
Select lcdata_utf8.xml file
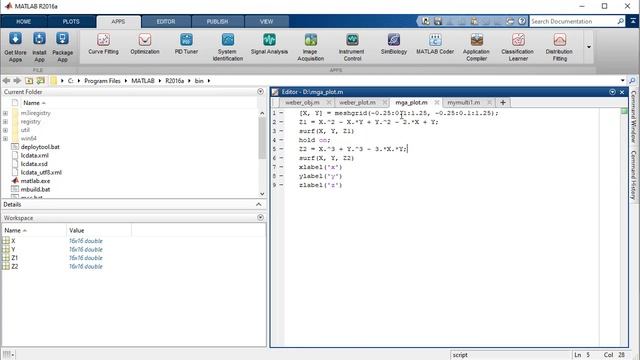point(41,173)
